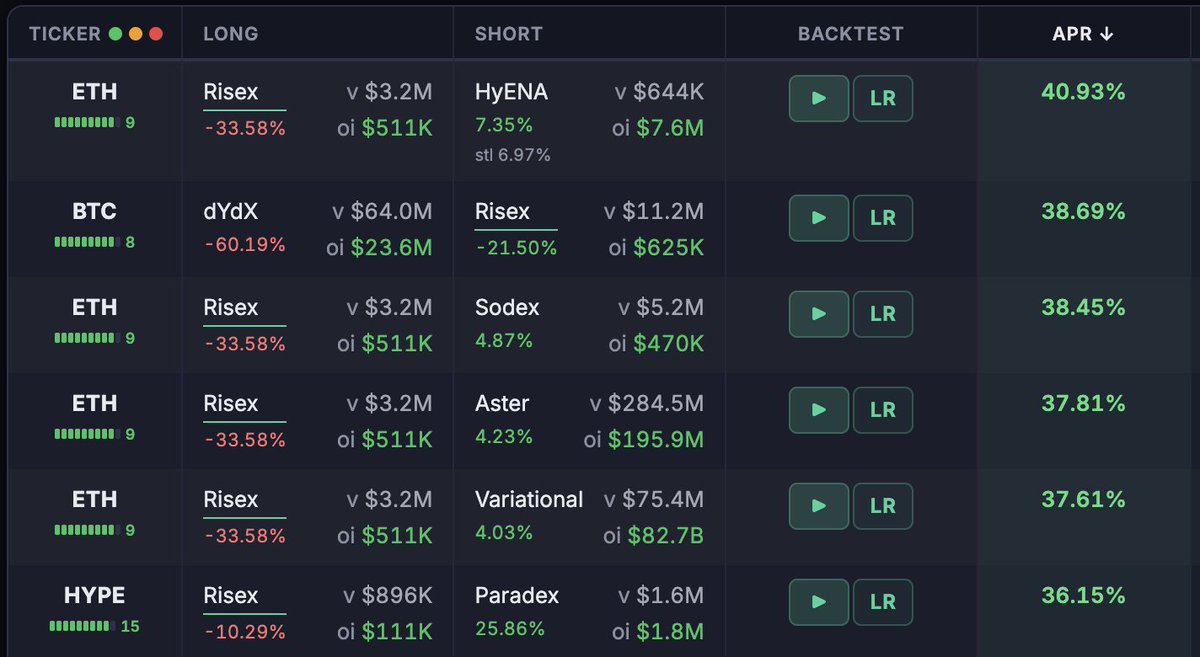Viewport: 1200px width, 657px height.
Task: Click the LONG column header
Action: point(231,34)
